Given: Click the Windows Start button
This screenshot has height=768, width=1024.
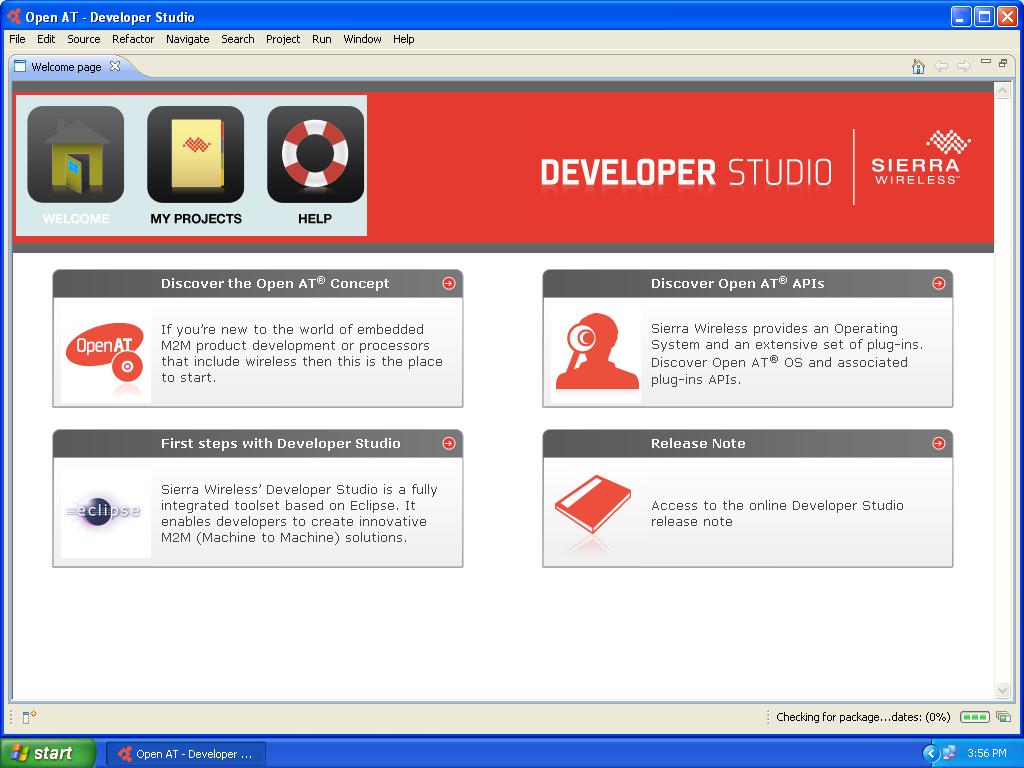Looking at the screenshot, I should pos(48,753).
